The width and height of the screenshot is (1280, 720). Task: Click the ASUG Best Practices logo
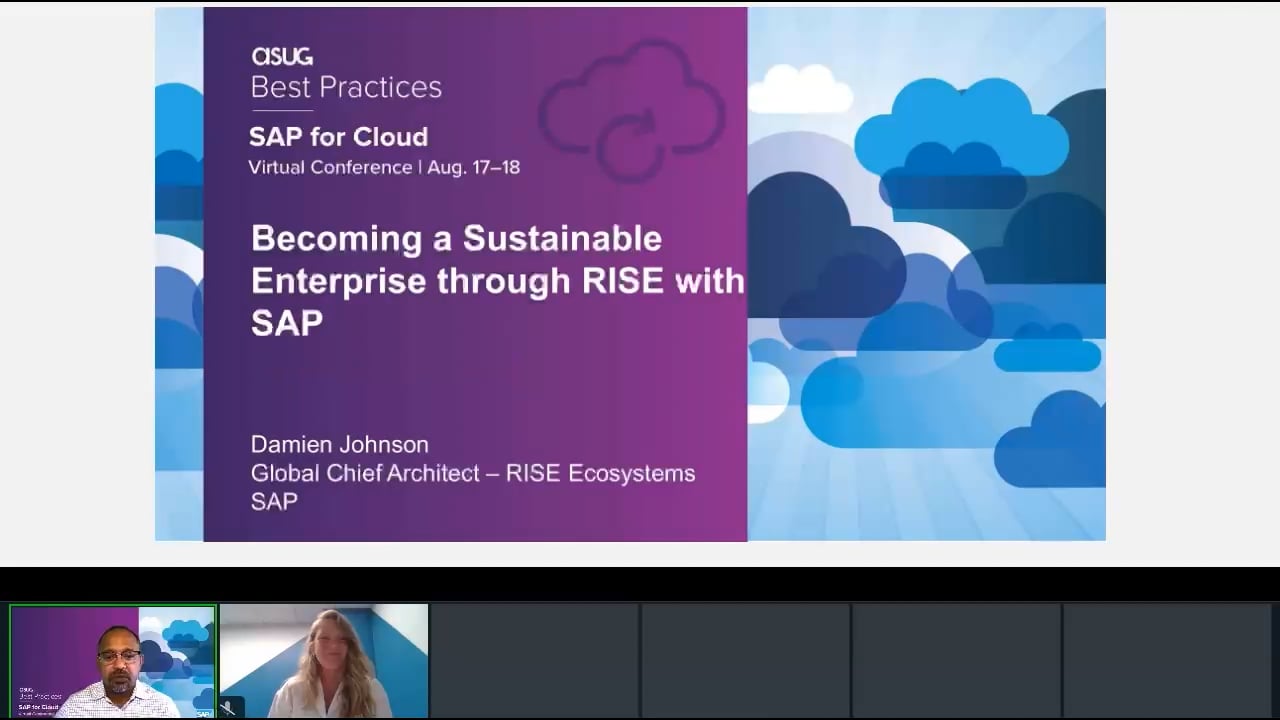pos(346,74)
